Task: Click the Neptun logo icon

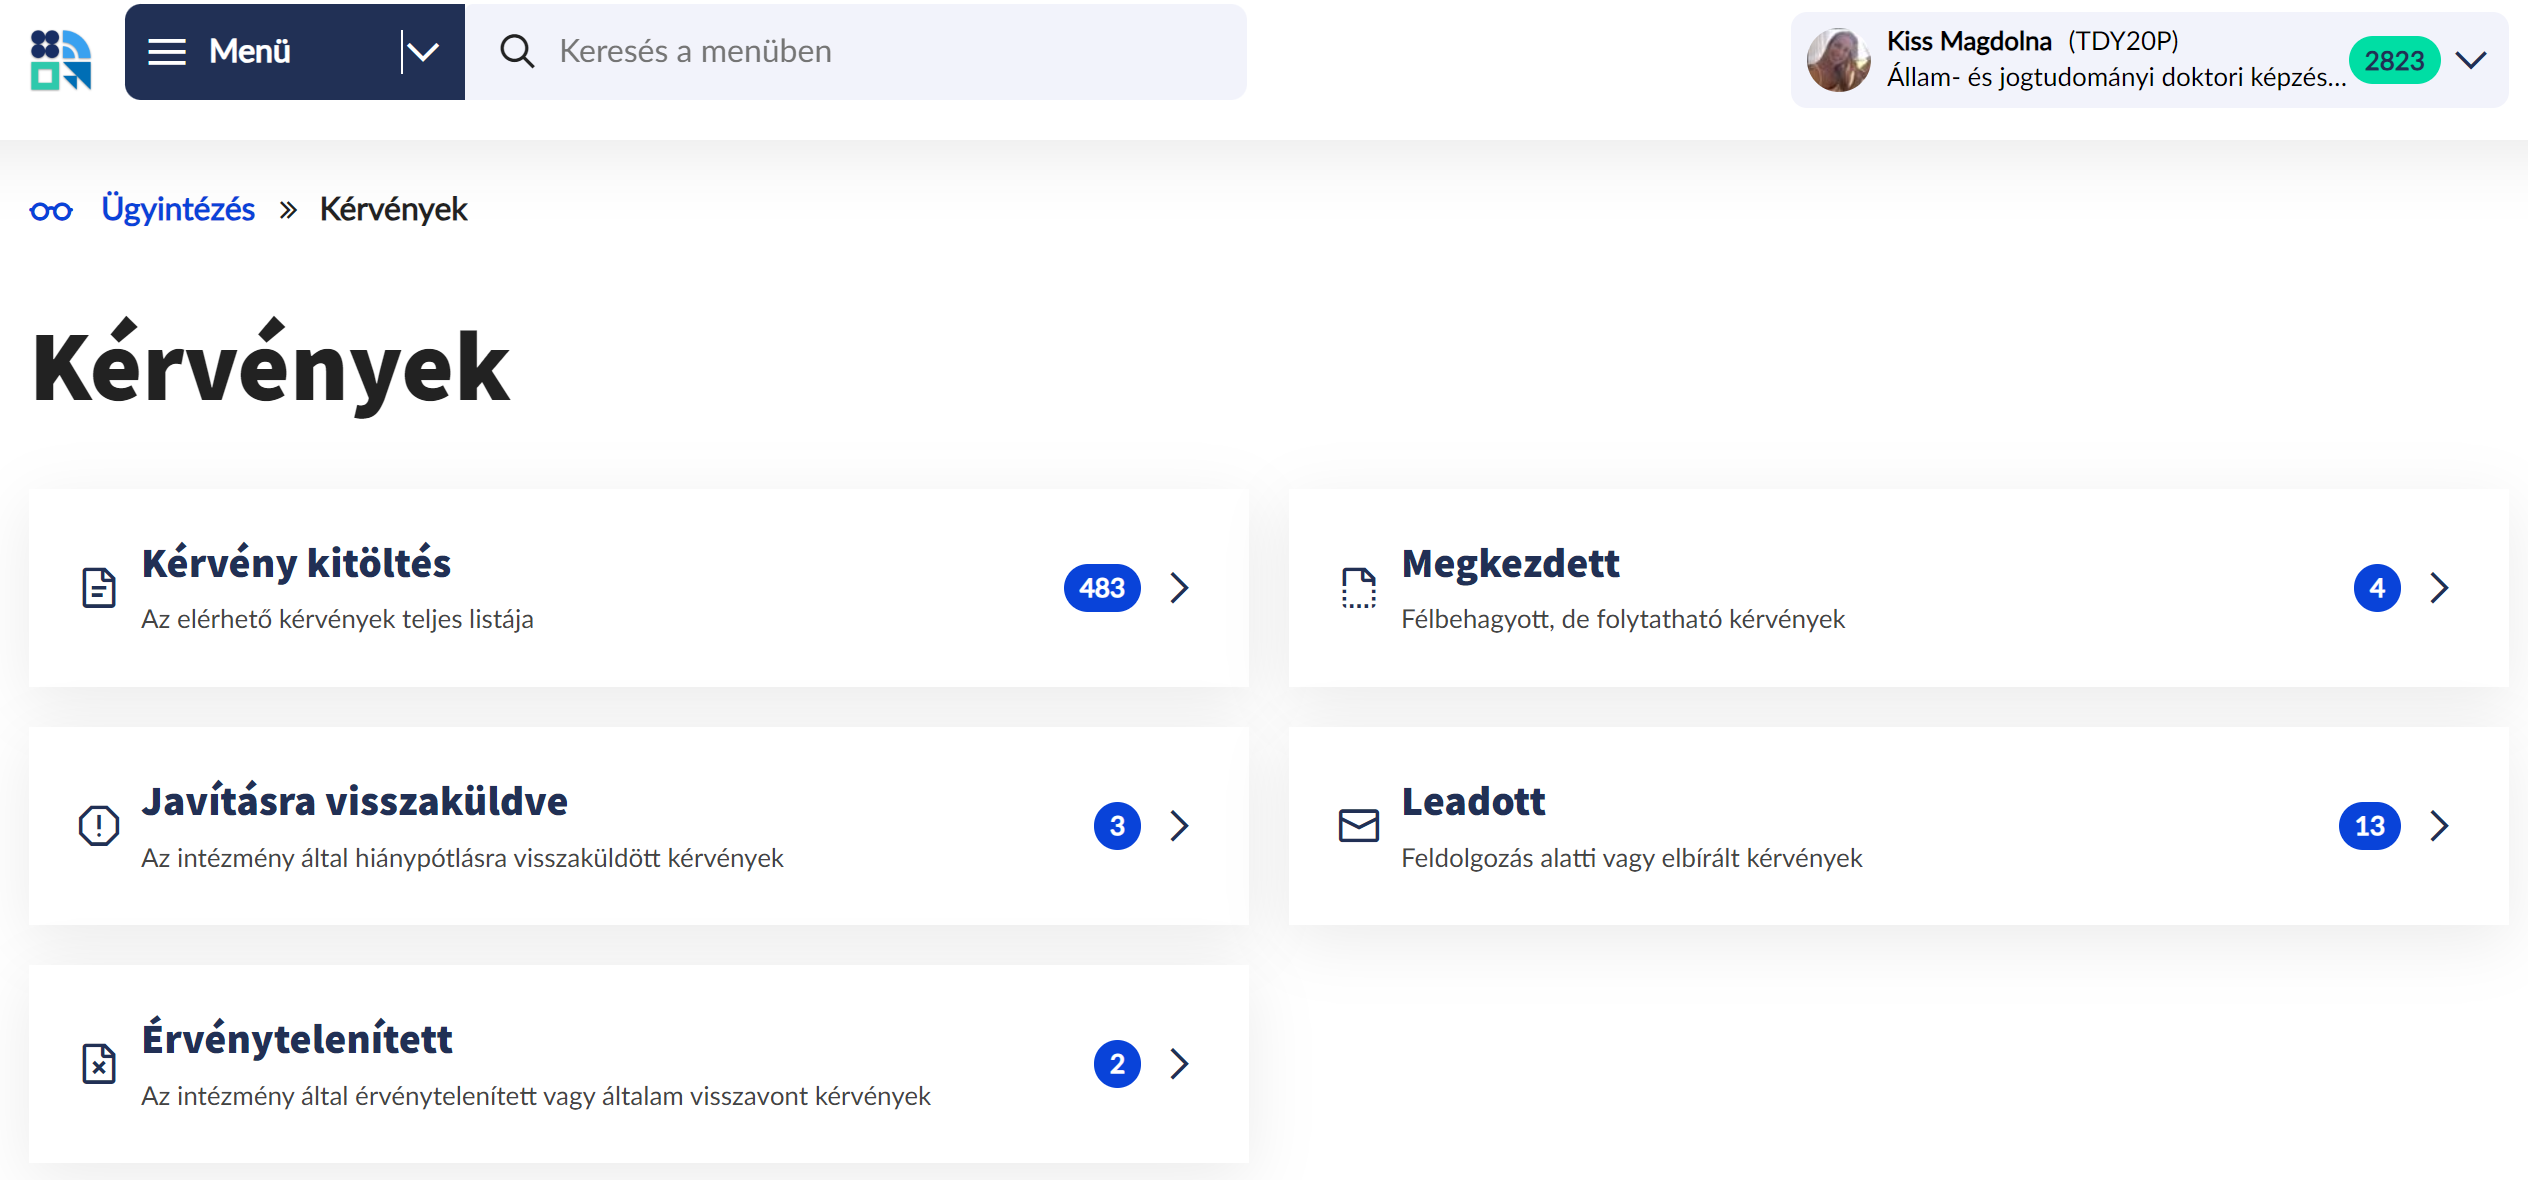Action: 61,60
